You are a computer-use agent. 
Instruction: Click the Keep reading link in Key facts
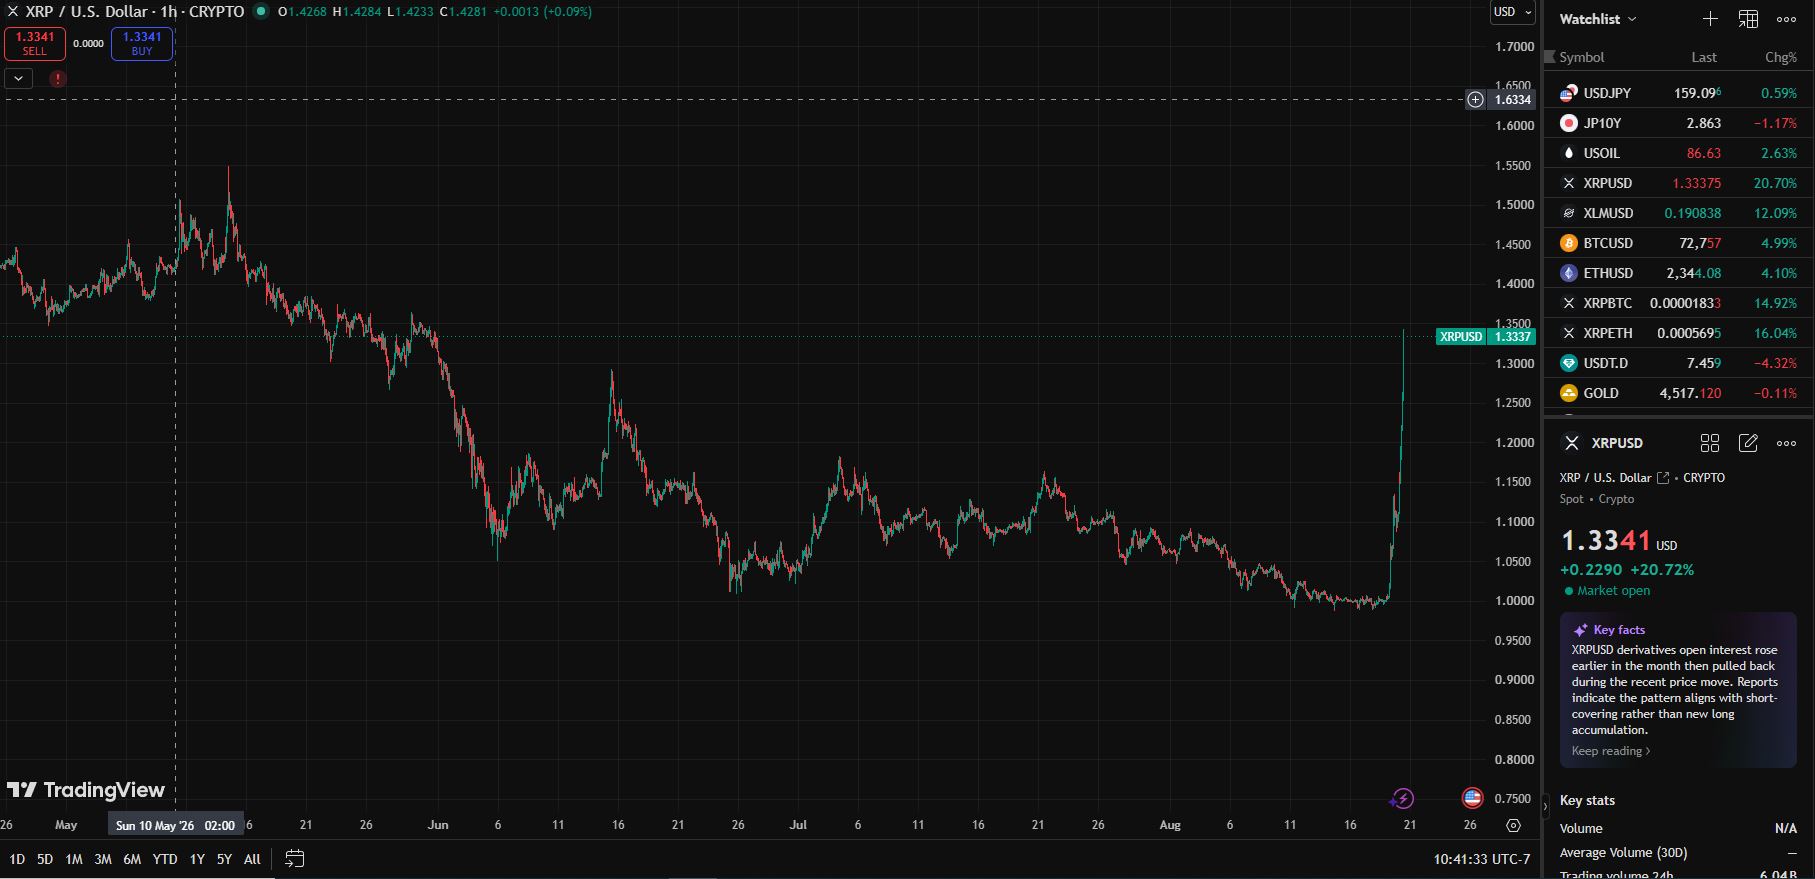click(x=1610, y=751)
